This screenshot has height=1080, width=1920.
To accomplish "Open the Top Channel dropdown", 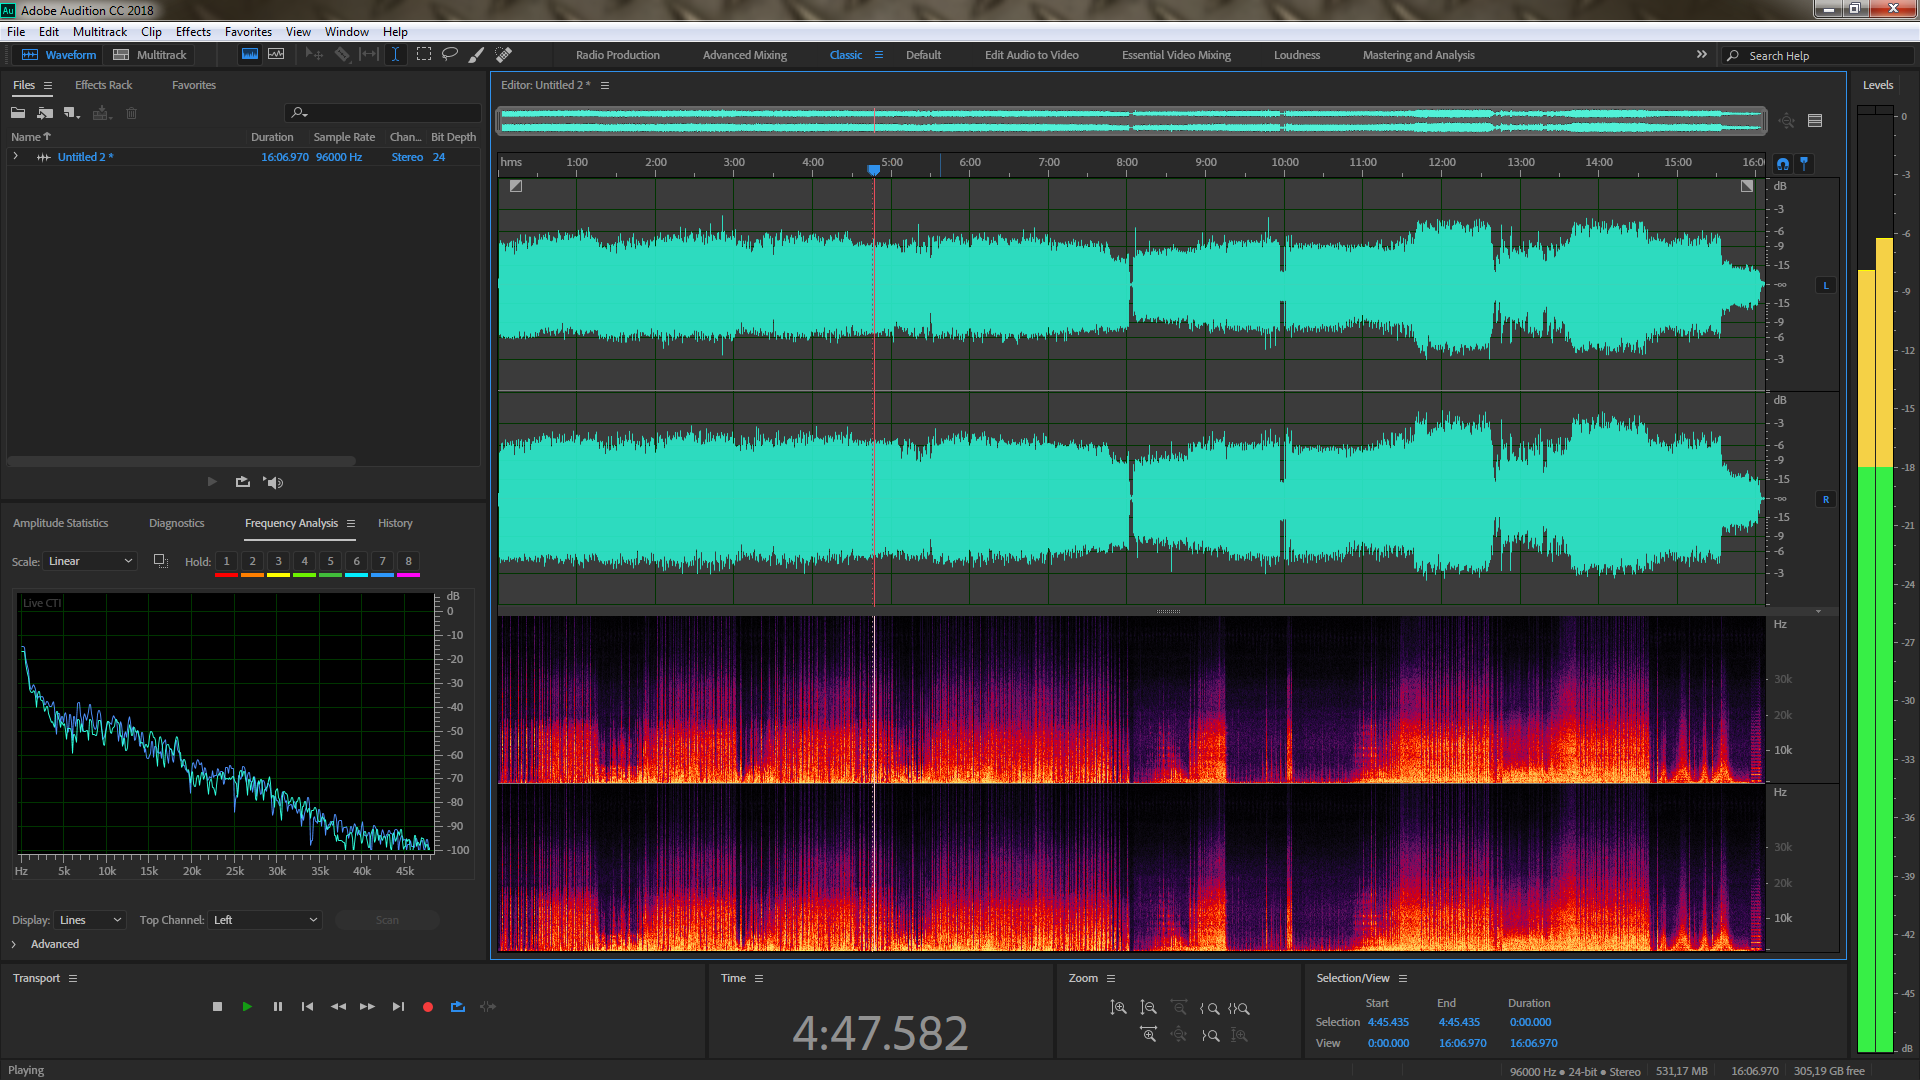I will pos(266,920).
